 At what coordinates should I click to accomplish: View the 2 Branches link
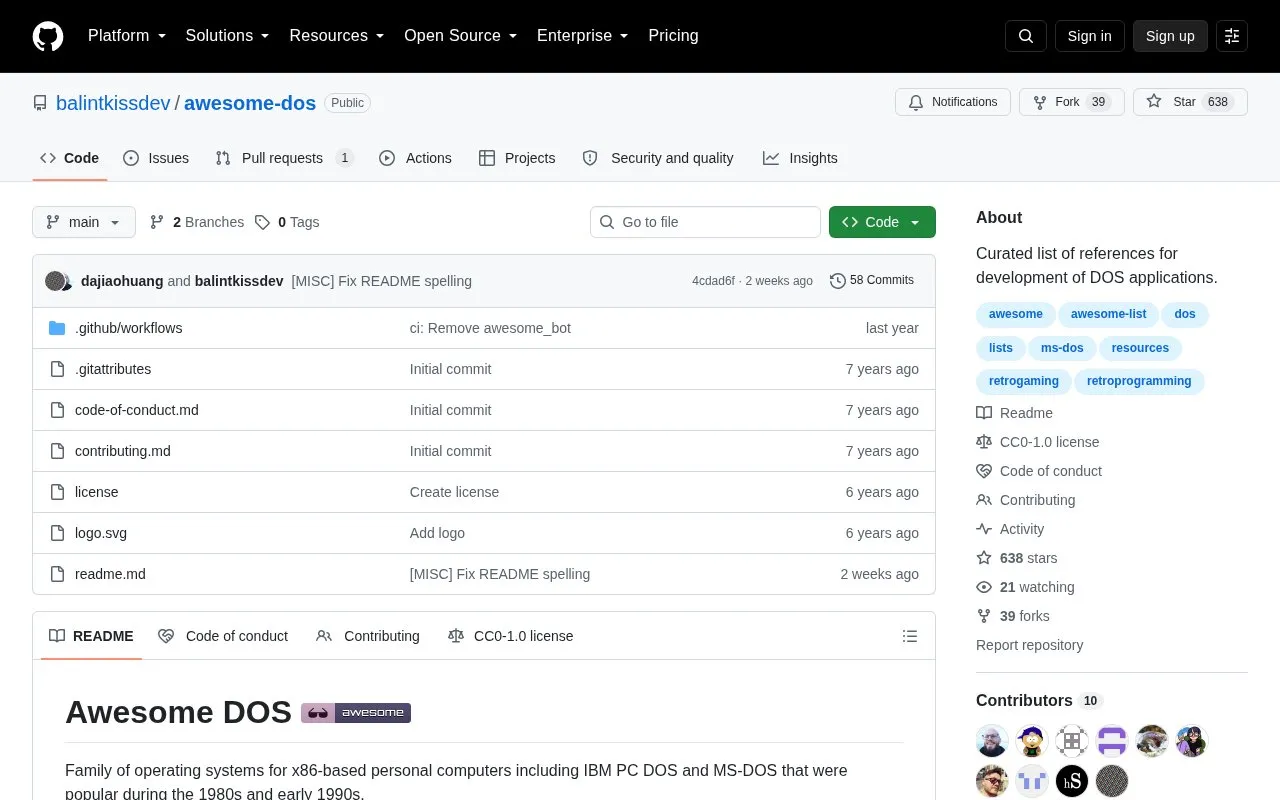click(197, 222)
